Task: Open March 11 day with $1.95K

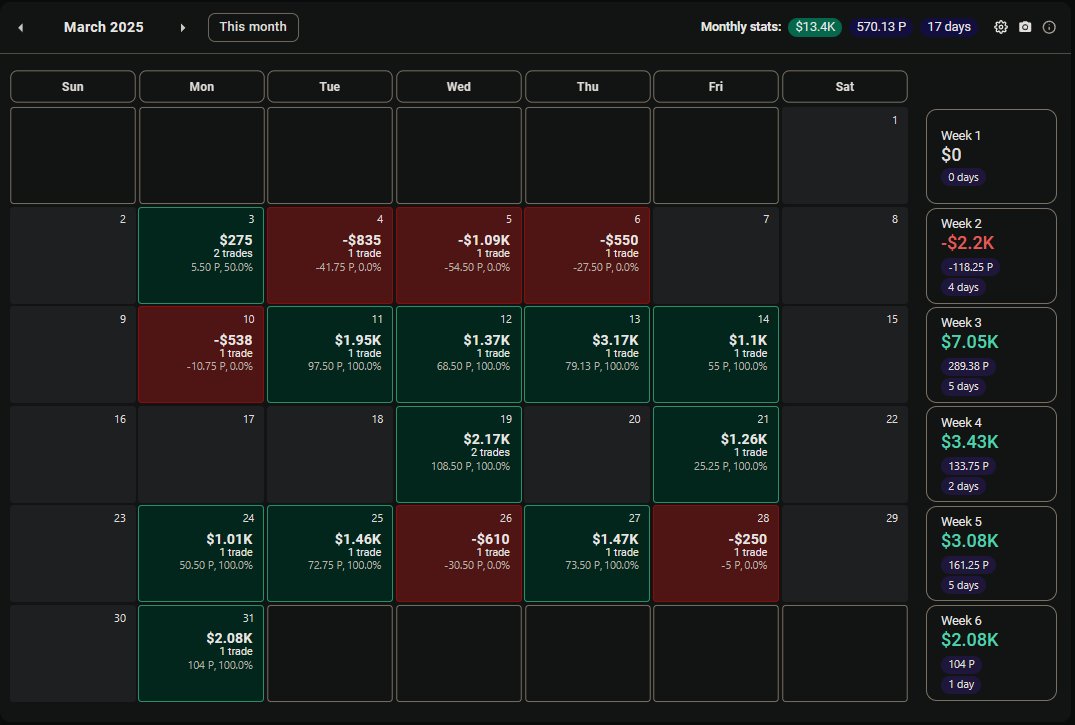Action: click(x=330, y=355)
